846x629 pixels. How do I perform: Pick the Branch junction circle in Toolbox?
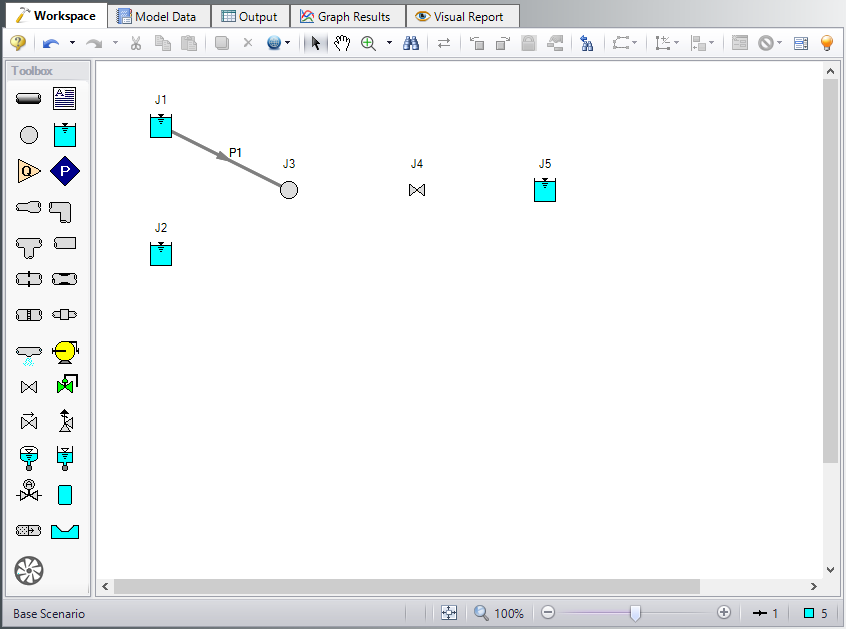[x=29, y=135]
